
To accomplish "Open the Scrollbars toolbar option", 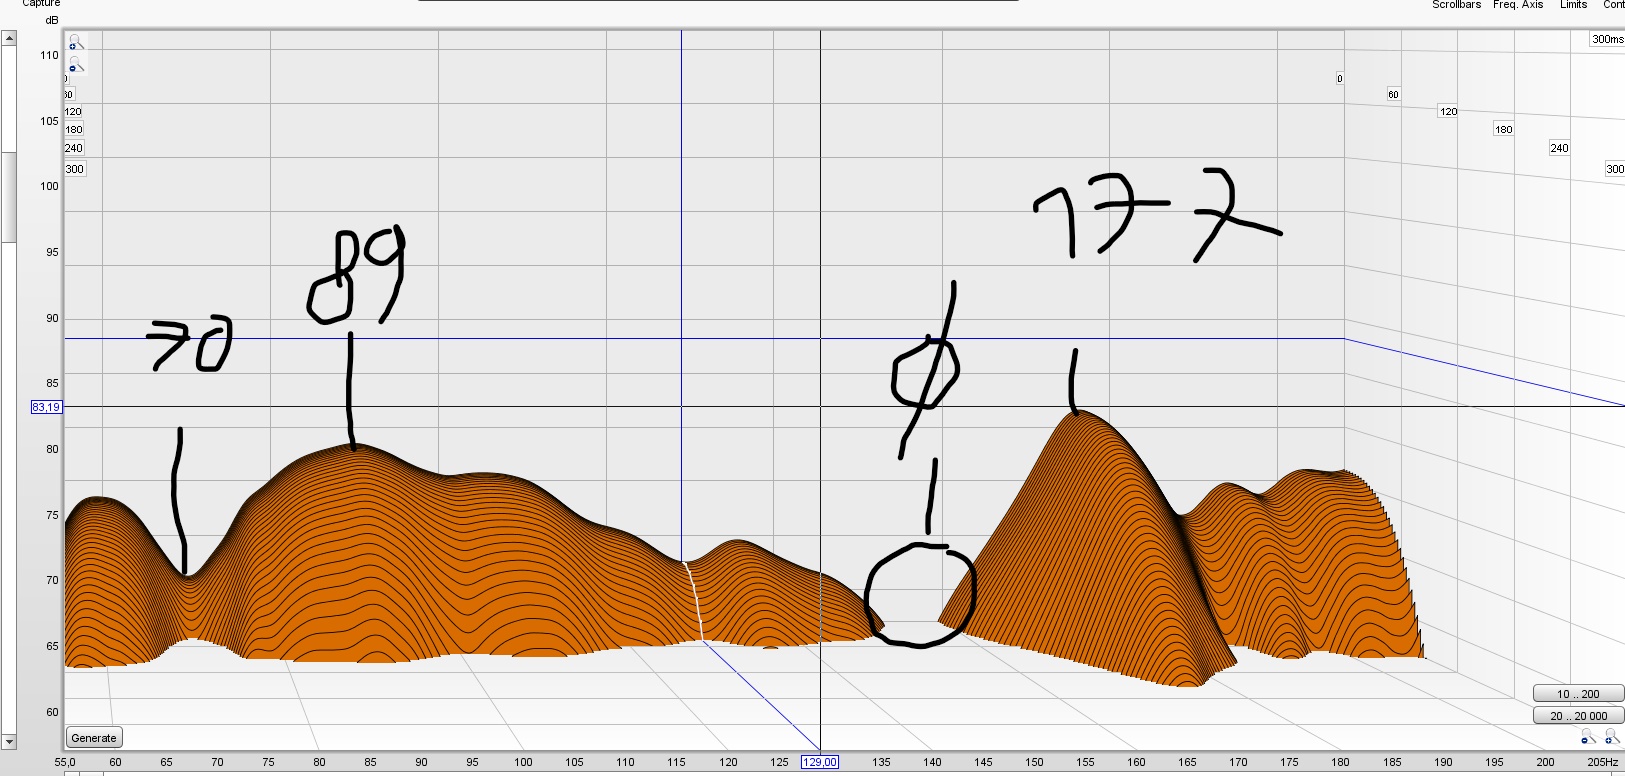I will 1456,5.
